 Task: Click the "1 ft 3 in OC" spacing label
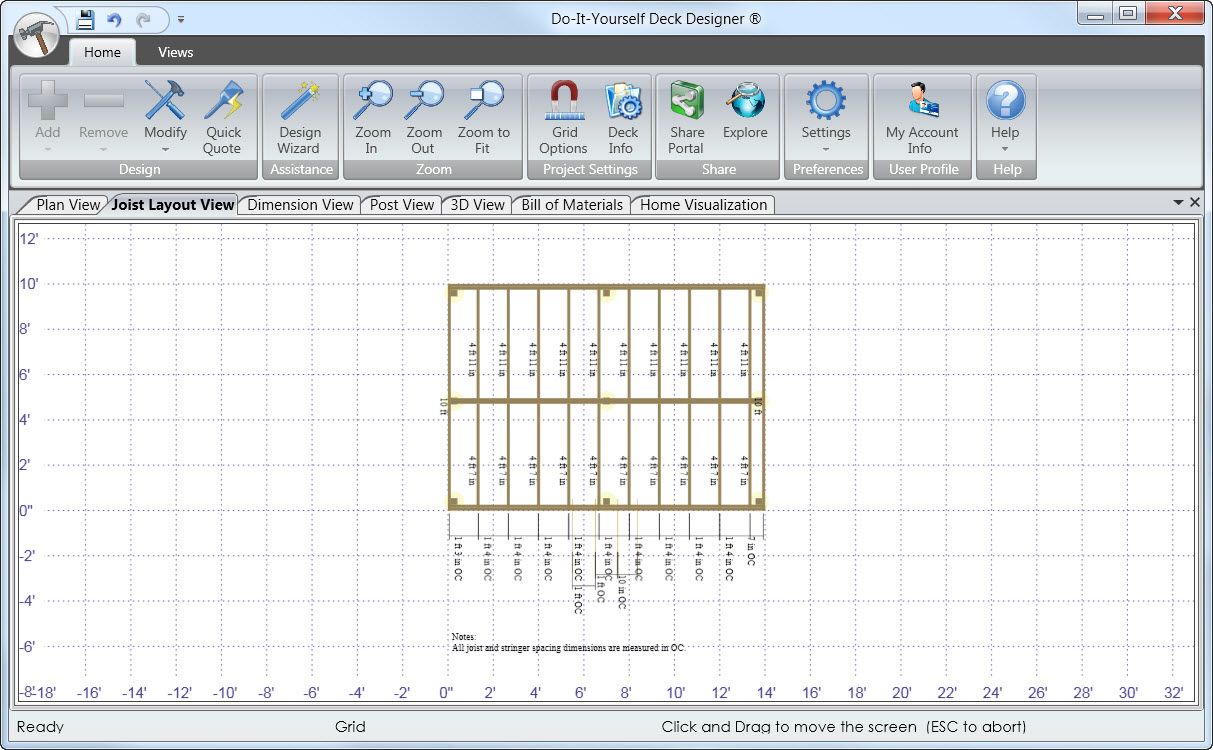click(458, 561)
